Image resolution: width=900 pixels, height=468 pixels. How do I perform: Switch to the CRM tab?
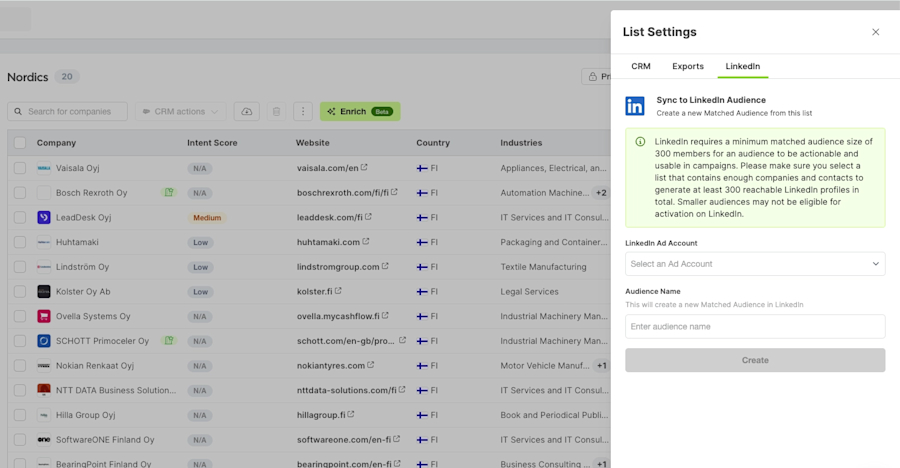pos(641,66)
